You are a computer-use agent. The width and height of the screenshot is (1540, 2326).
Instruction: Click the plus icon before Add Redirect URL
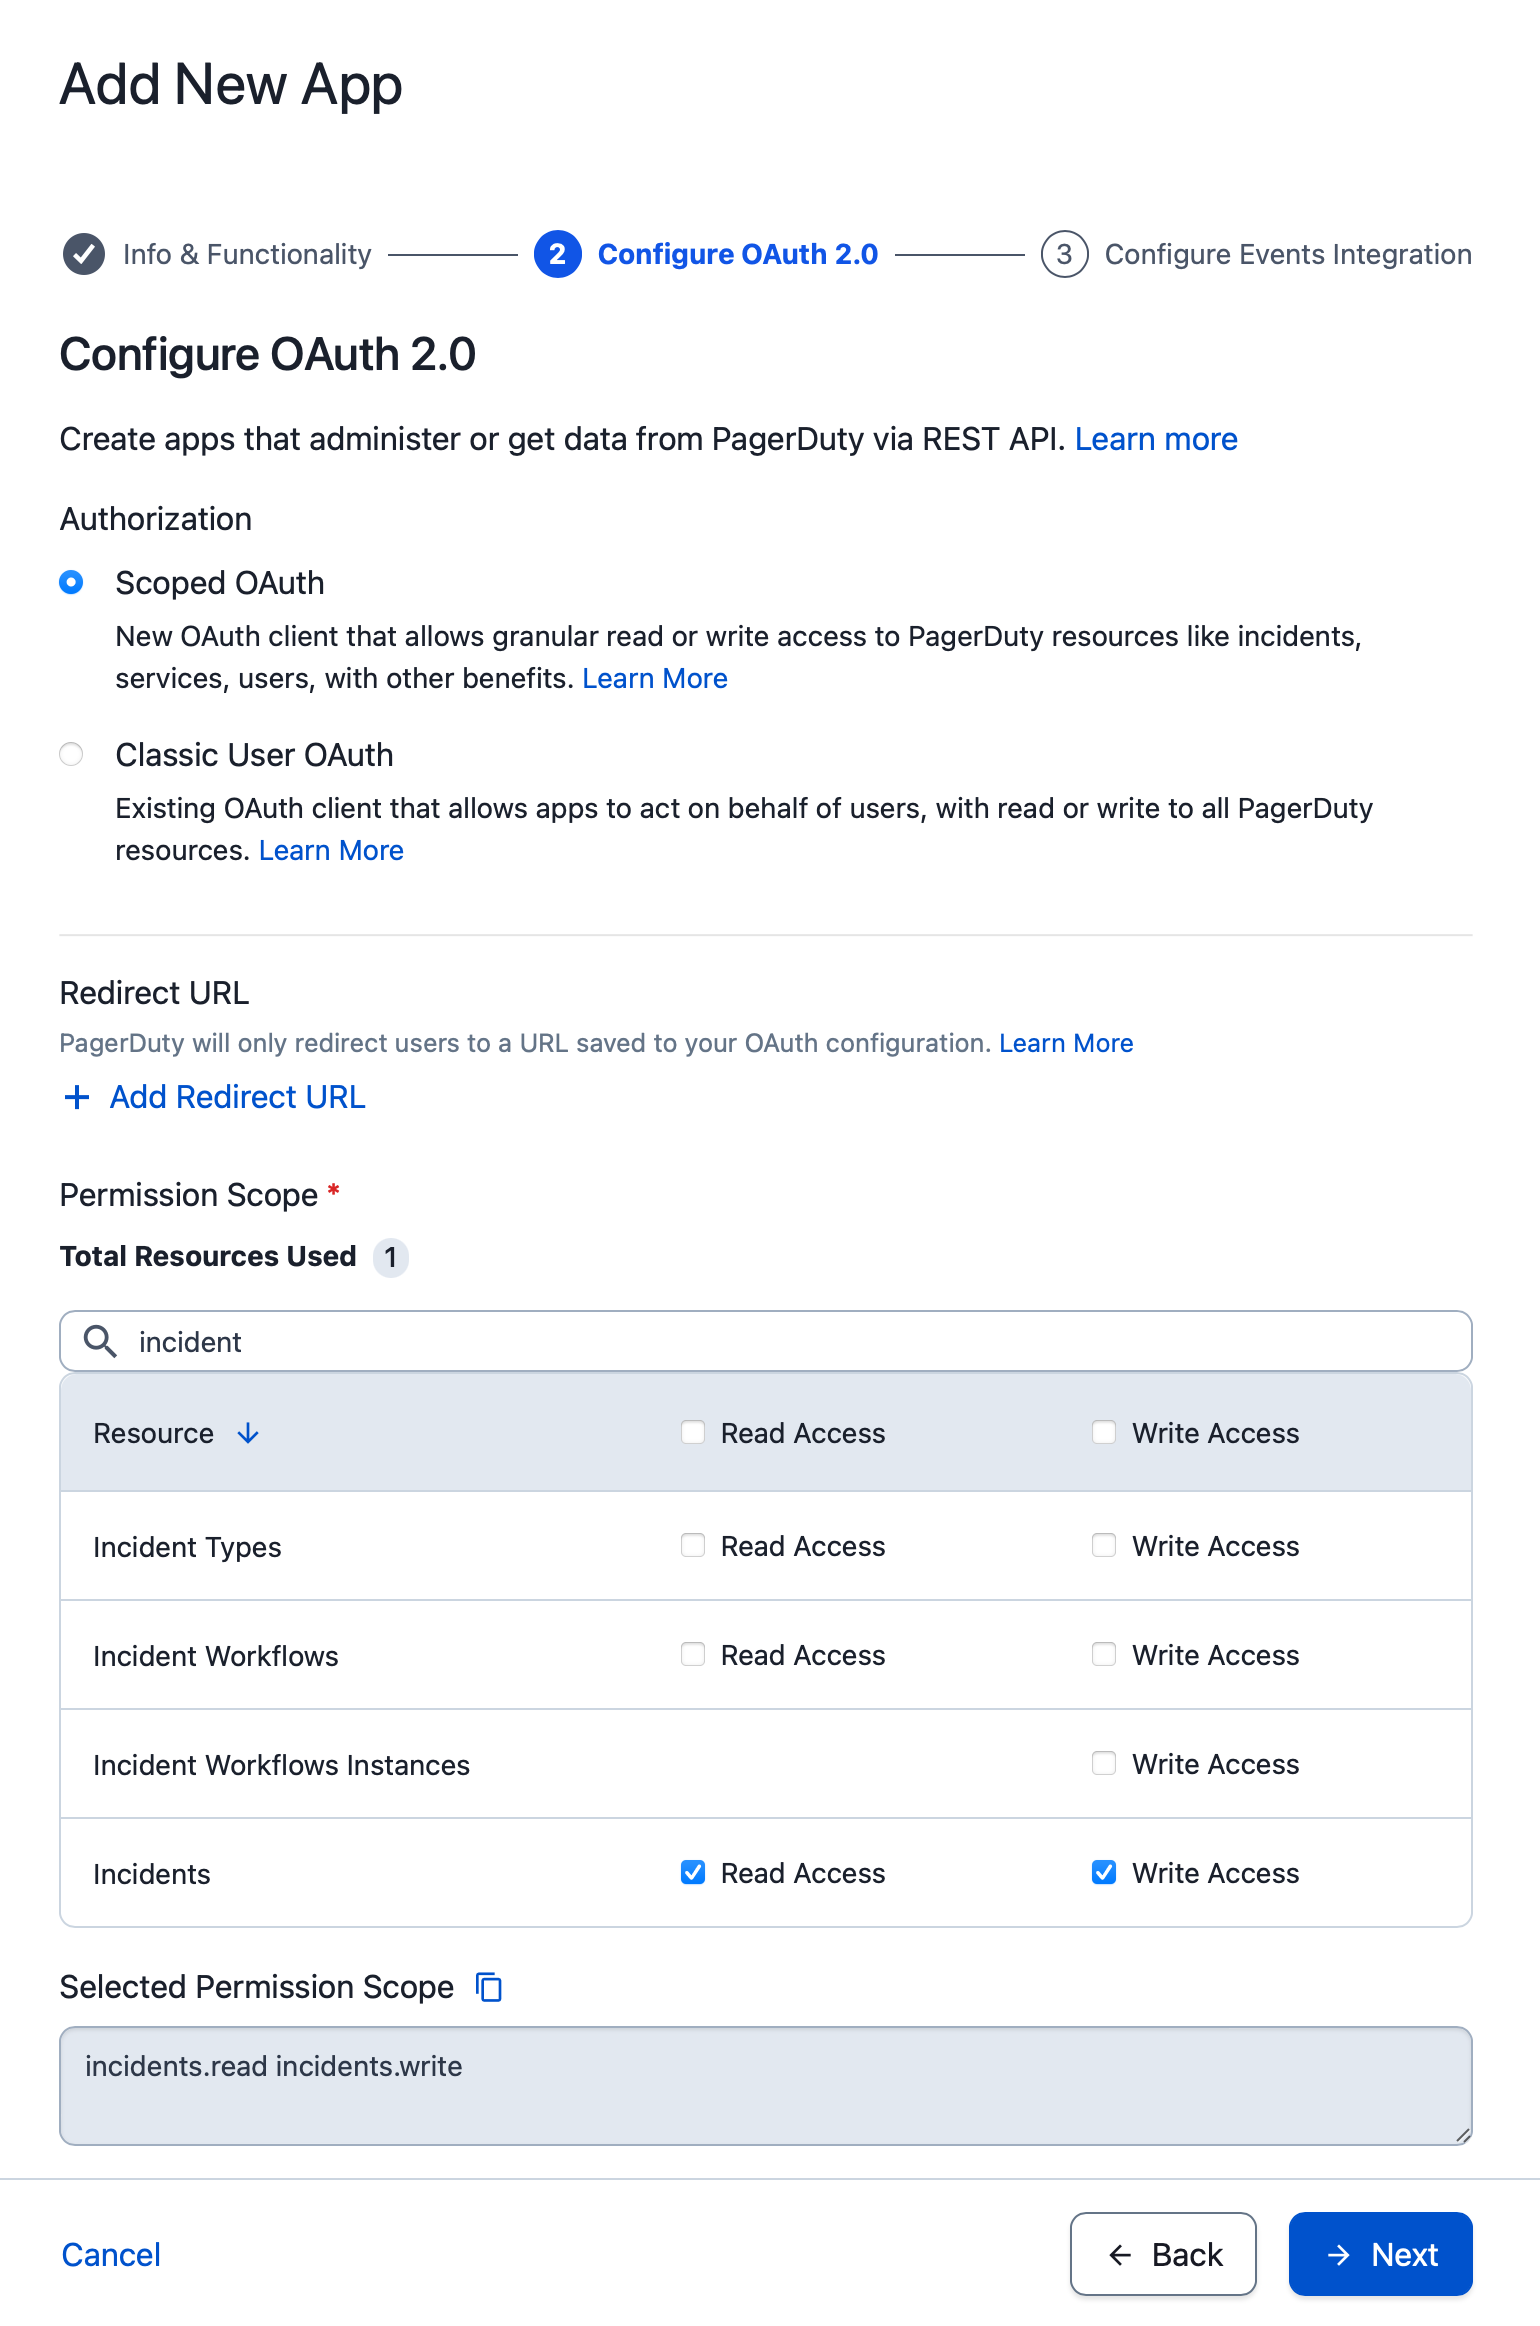76,1097
